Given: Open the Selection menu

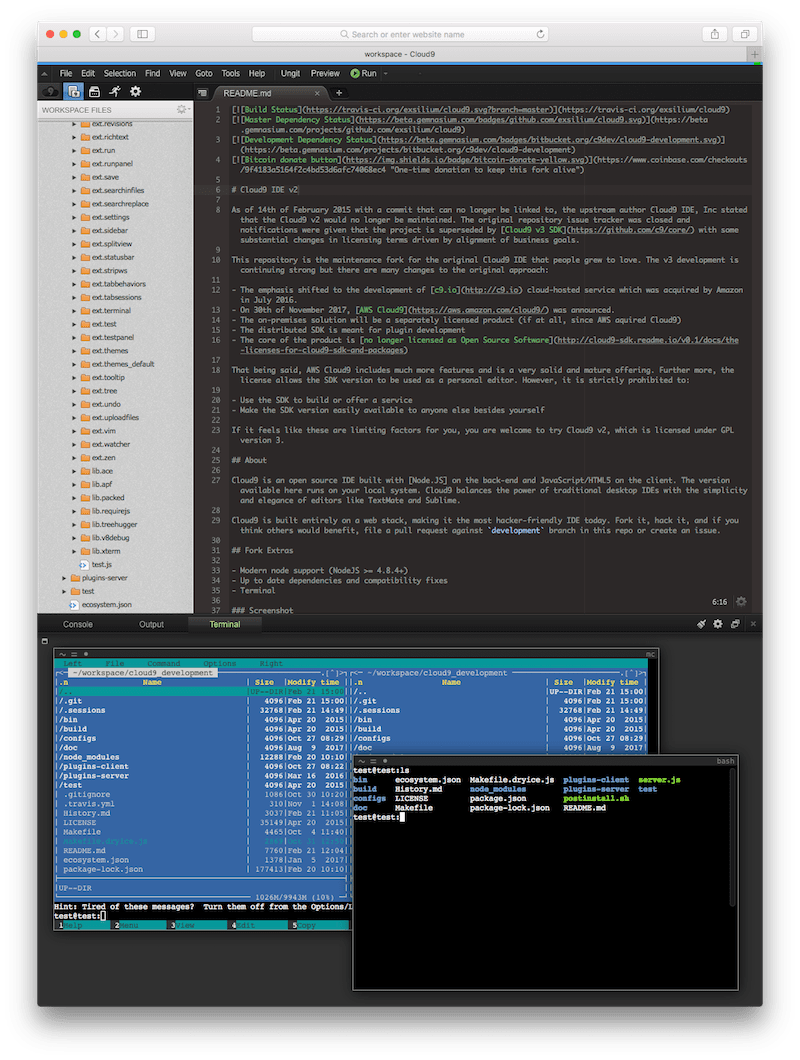Looking at the screenshot, I should [x=120, y=74].
